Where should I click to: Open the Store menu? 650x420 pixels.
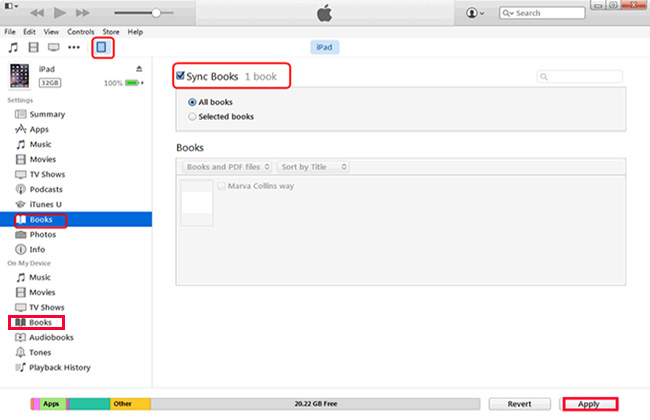111,32
